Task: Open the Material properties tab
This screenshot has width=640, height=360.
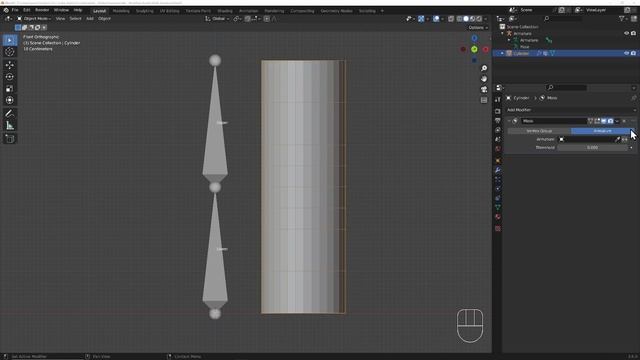Action: point(498,217)
